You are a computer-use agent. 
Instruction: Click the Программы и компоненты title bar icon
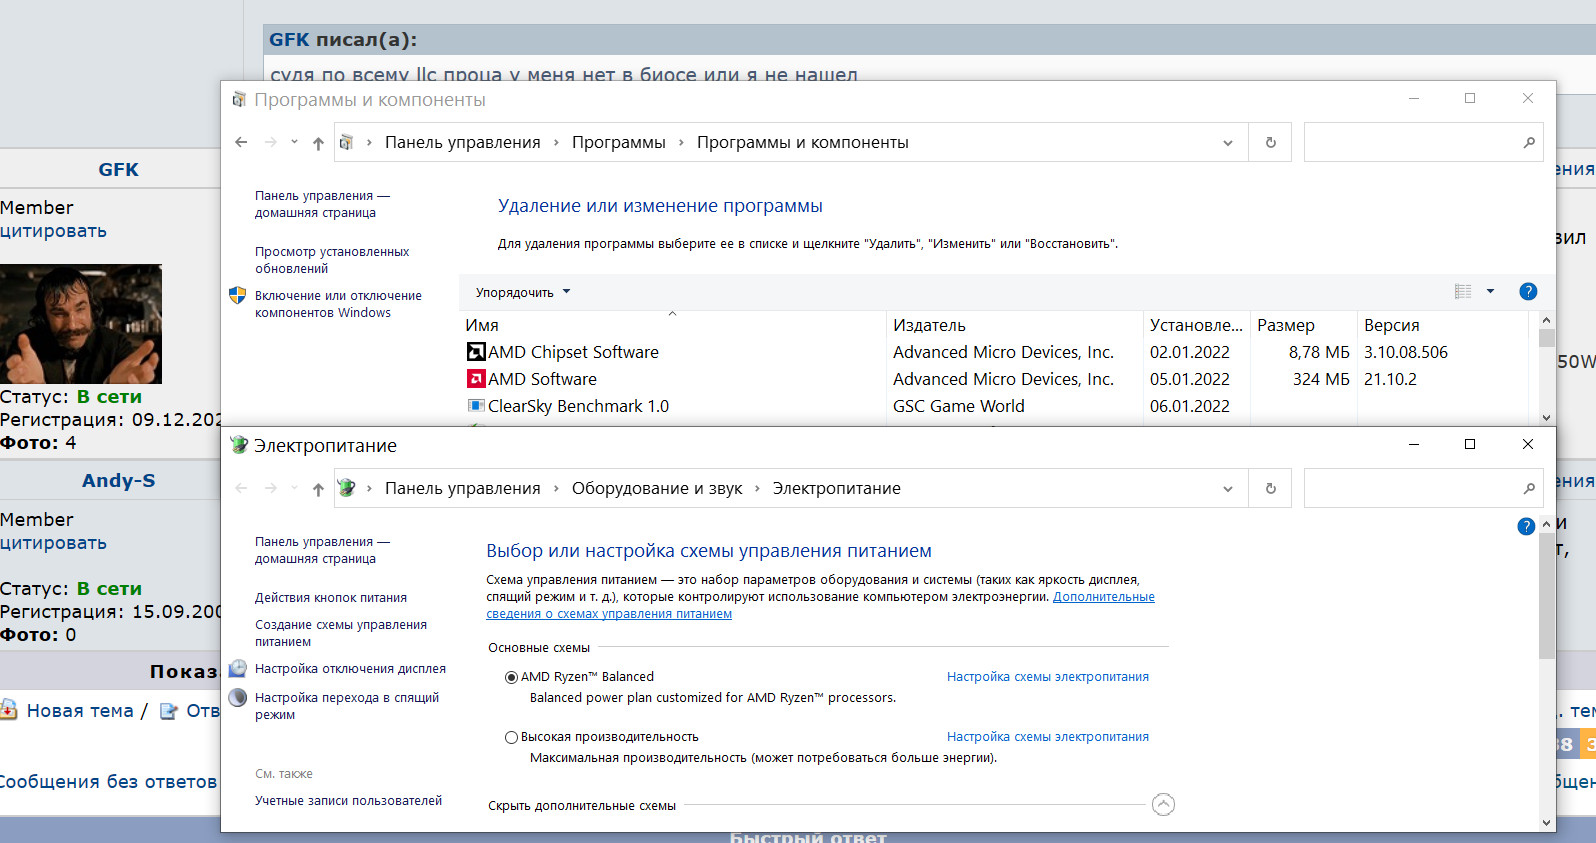(239, 99)
